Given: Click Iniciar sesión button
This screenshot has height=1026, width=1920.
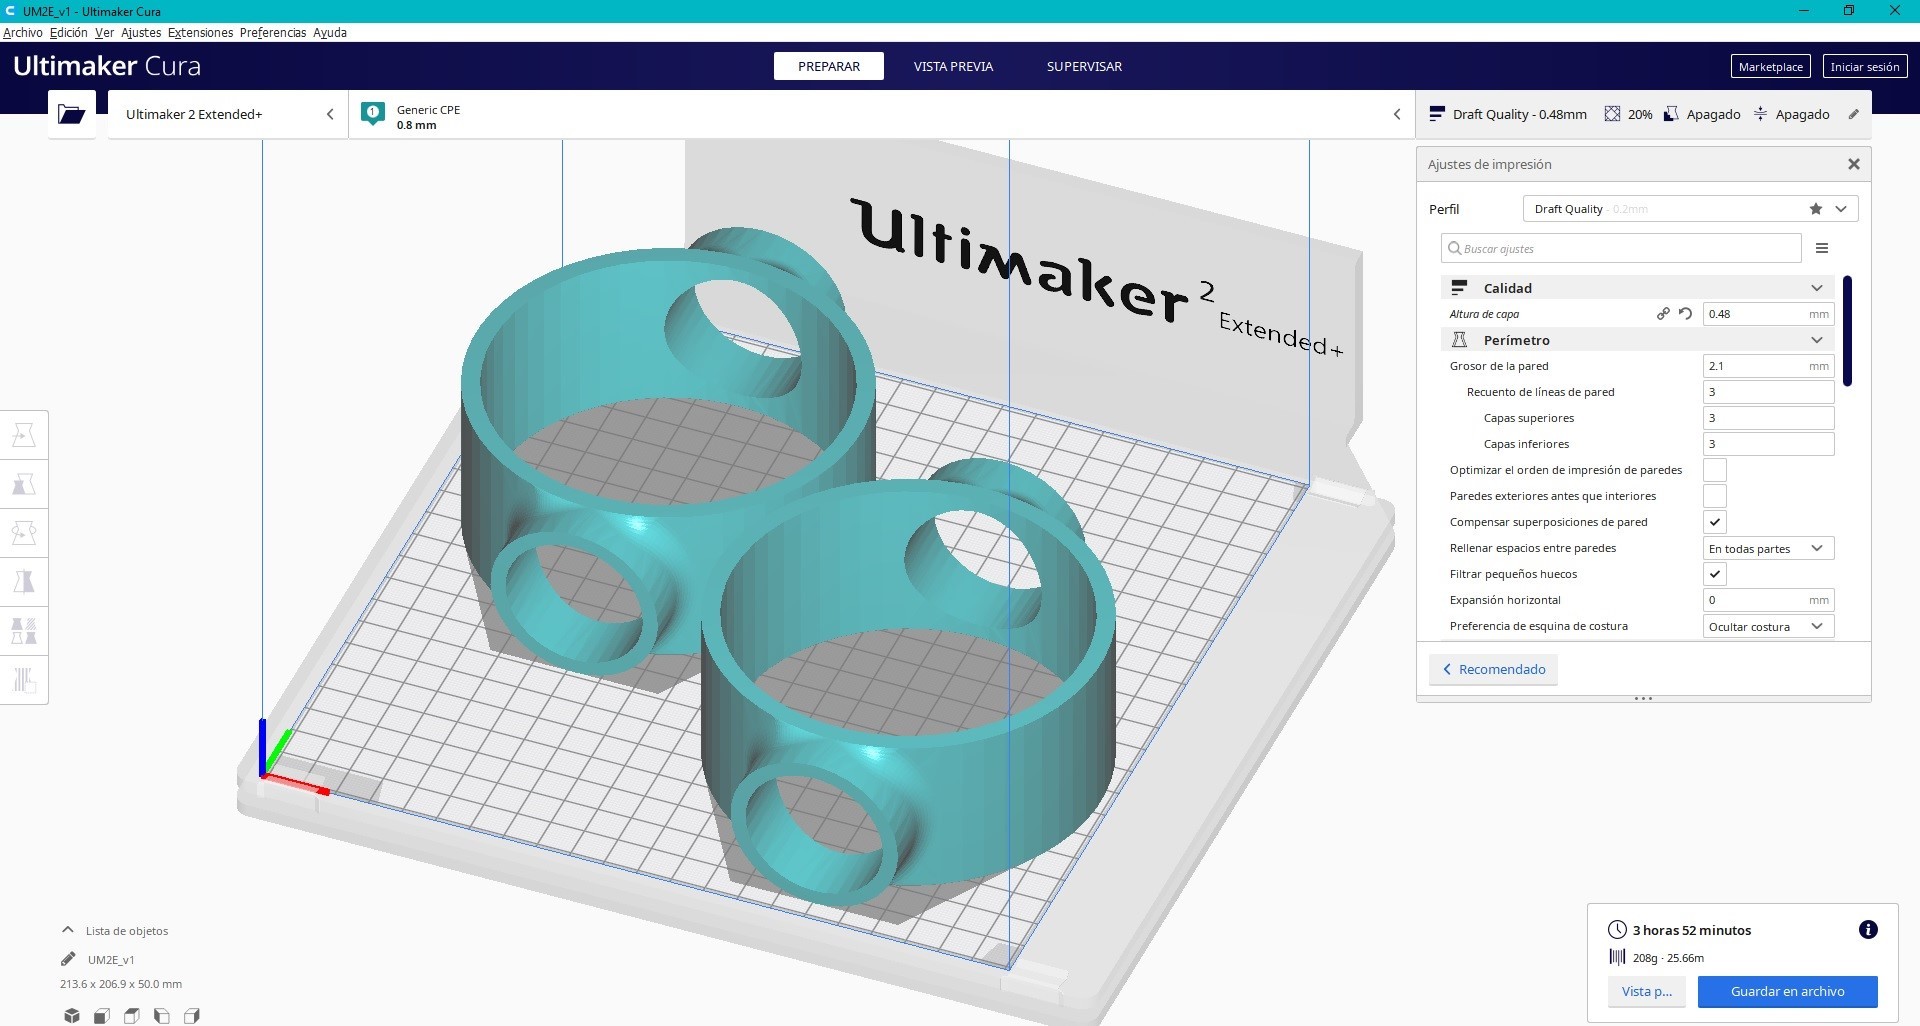Looking at the screenshot, I should point(1865,67).
